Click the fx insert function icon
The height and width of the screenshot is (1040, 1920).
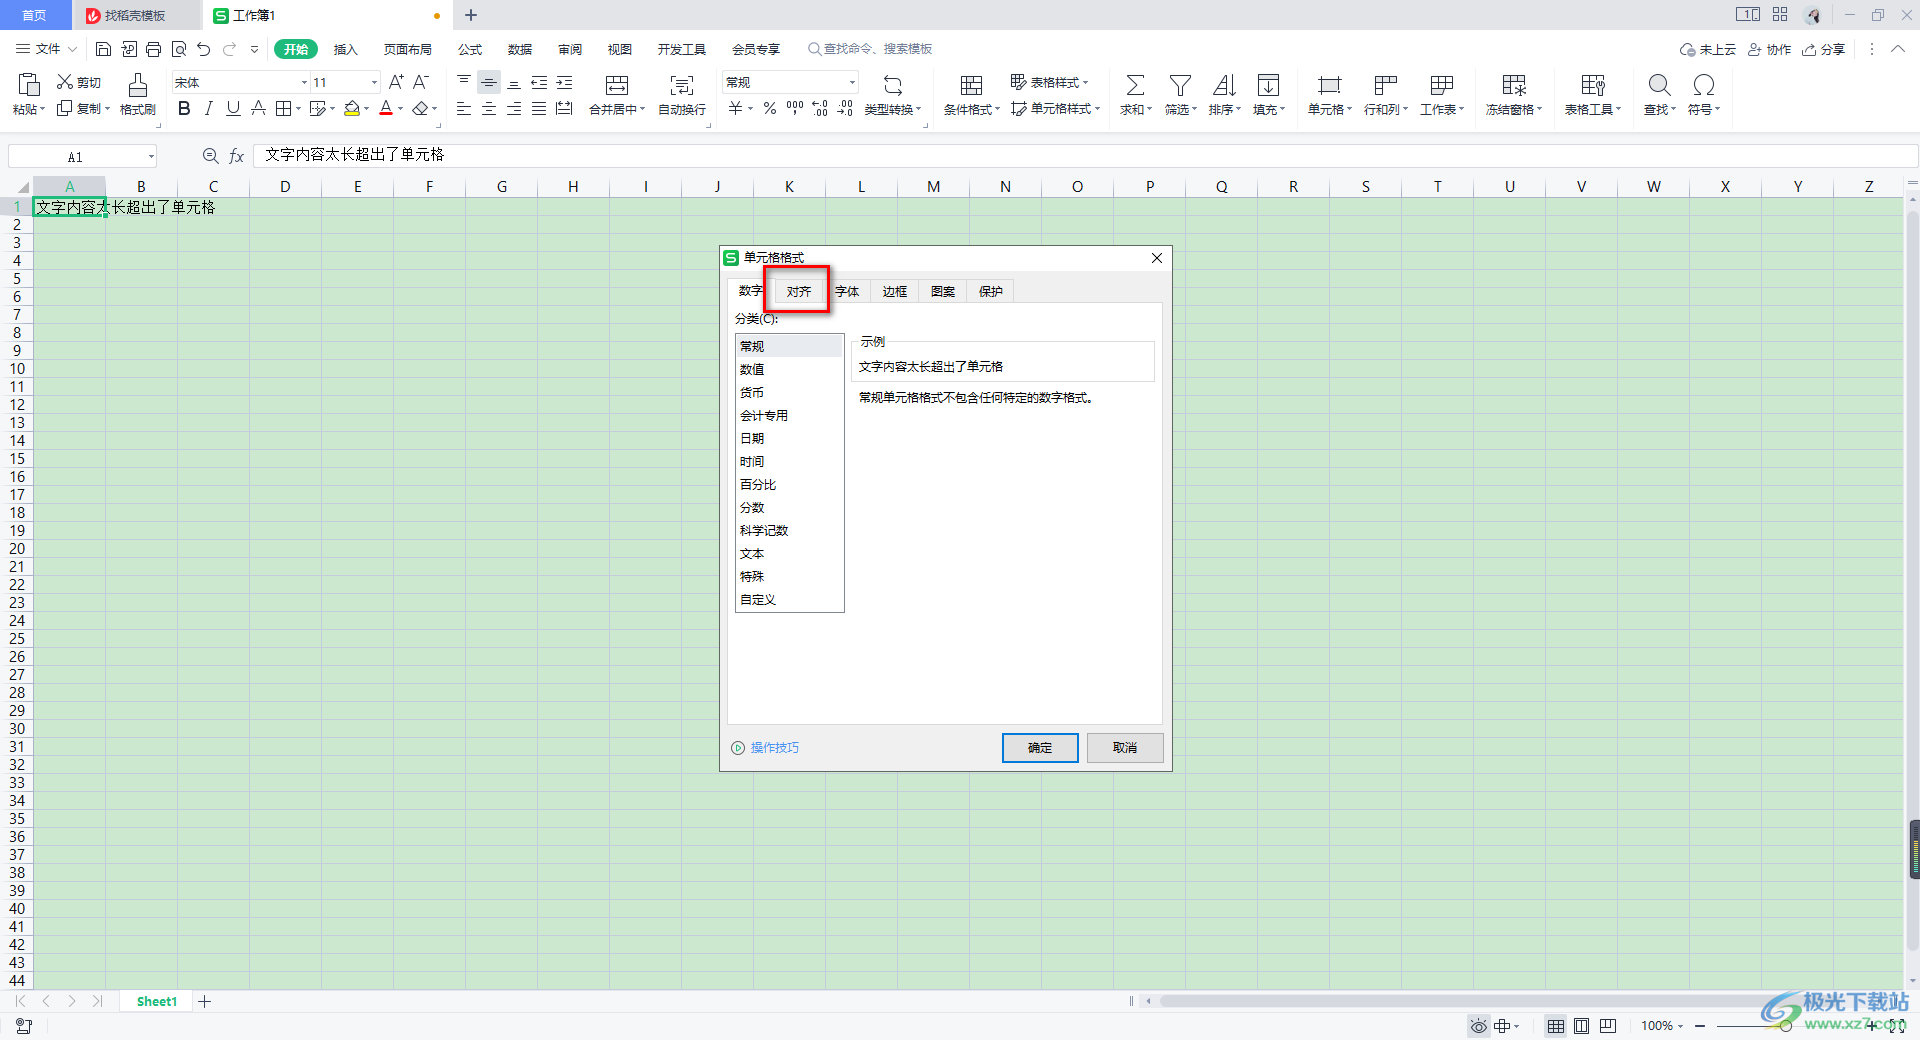click(237, 156)
